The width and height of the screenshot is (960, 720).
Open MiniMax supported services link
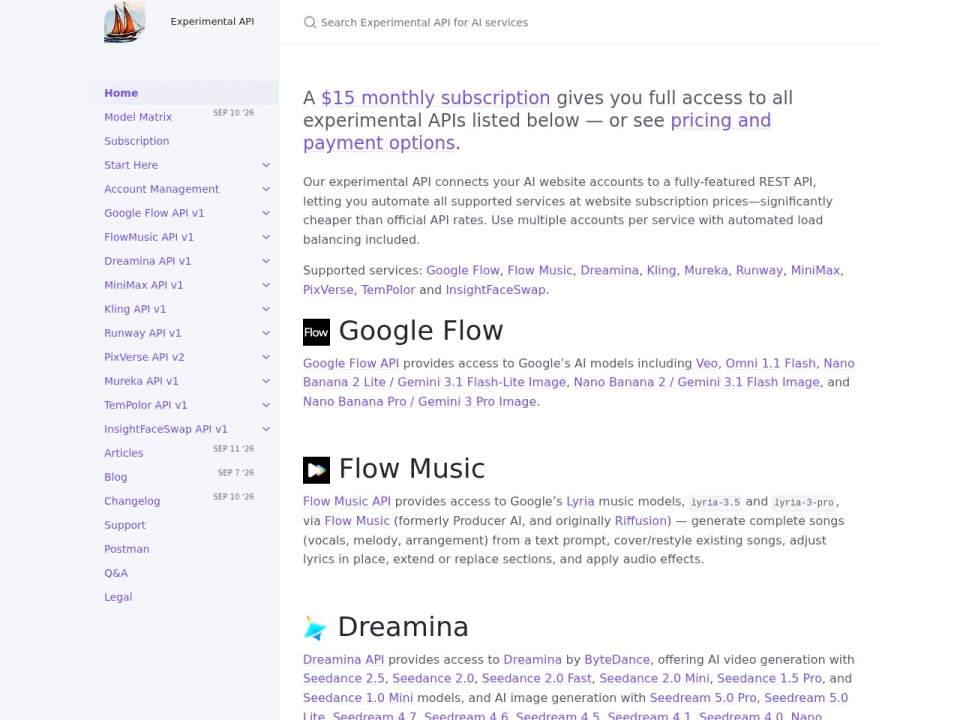(x=816, y=271)
